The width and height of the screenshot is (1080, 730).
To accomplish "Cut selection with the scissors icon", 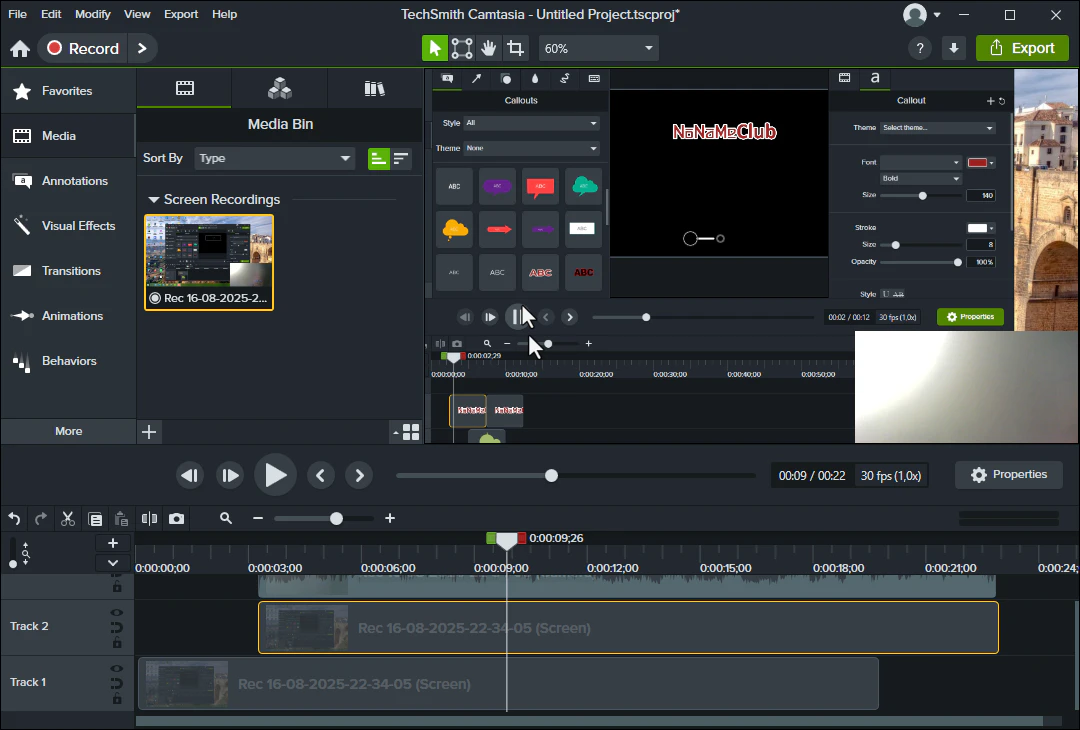I will (x=68, y=518).
